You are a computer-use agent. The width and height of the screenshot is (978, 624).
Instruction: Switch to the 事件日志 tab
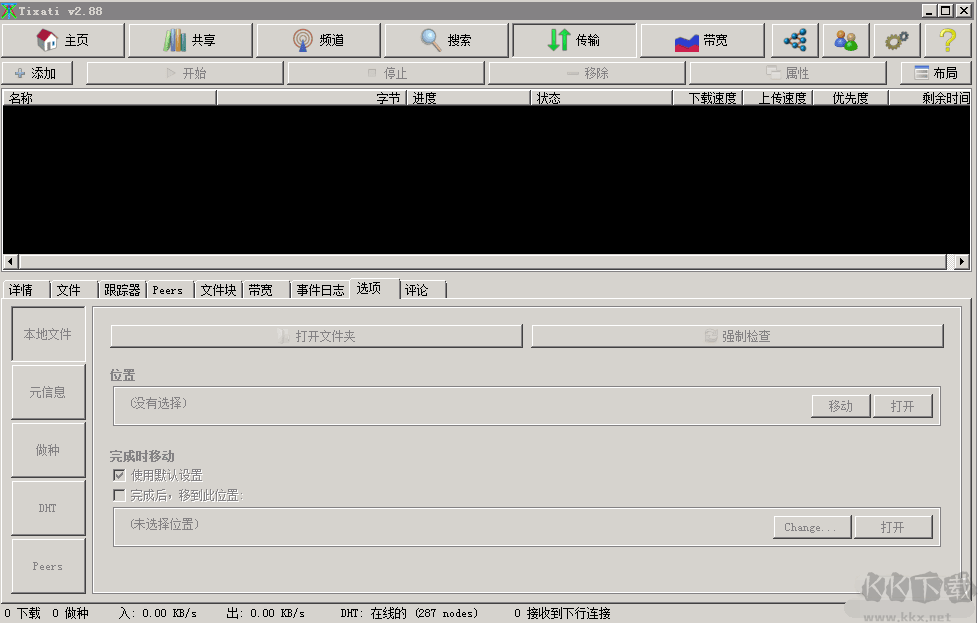pyautogui.click(x=319, y=290)
